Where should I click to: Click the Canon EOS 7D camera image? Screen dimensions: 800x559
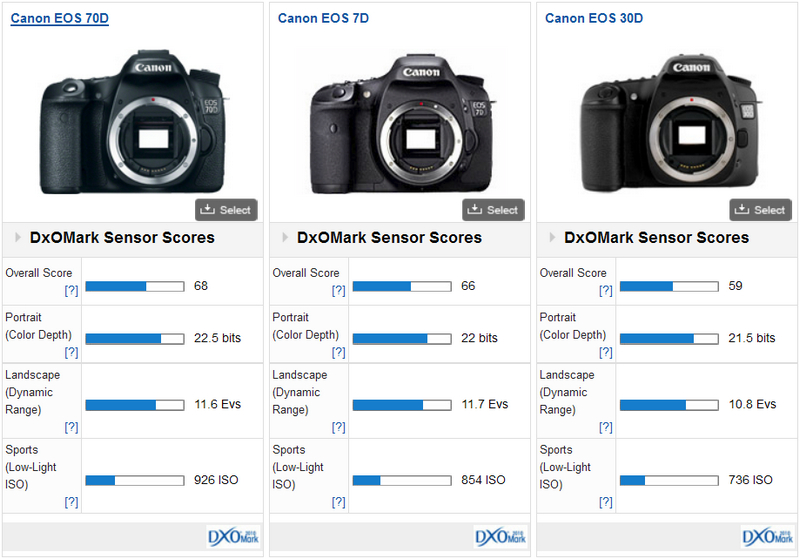coord(402,124)
